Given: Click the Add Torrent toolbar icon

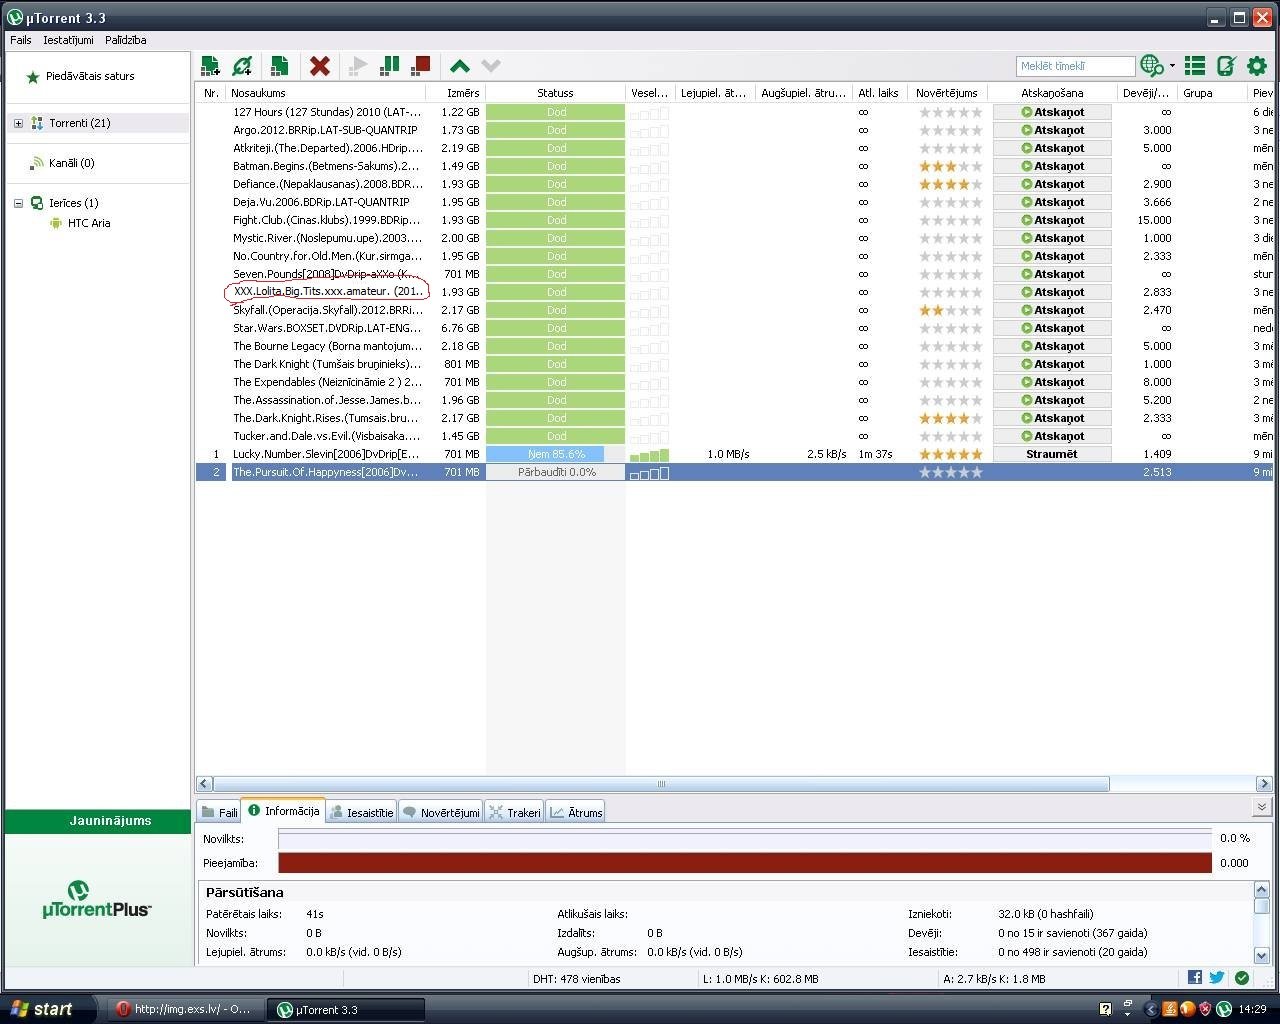Looking at the screenshot, I should pos(210,66).
